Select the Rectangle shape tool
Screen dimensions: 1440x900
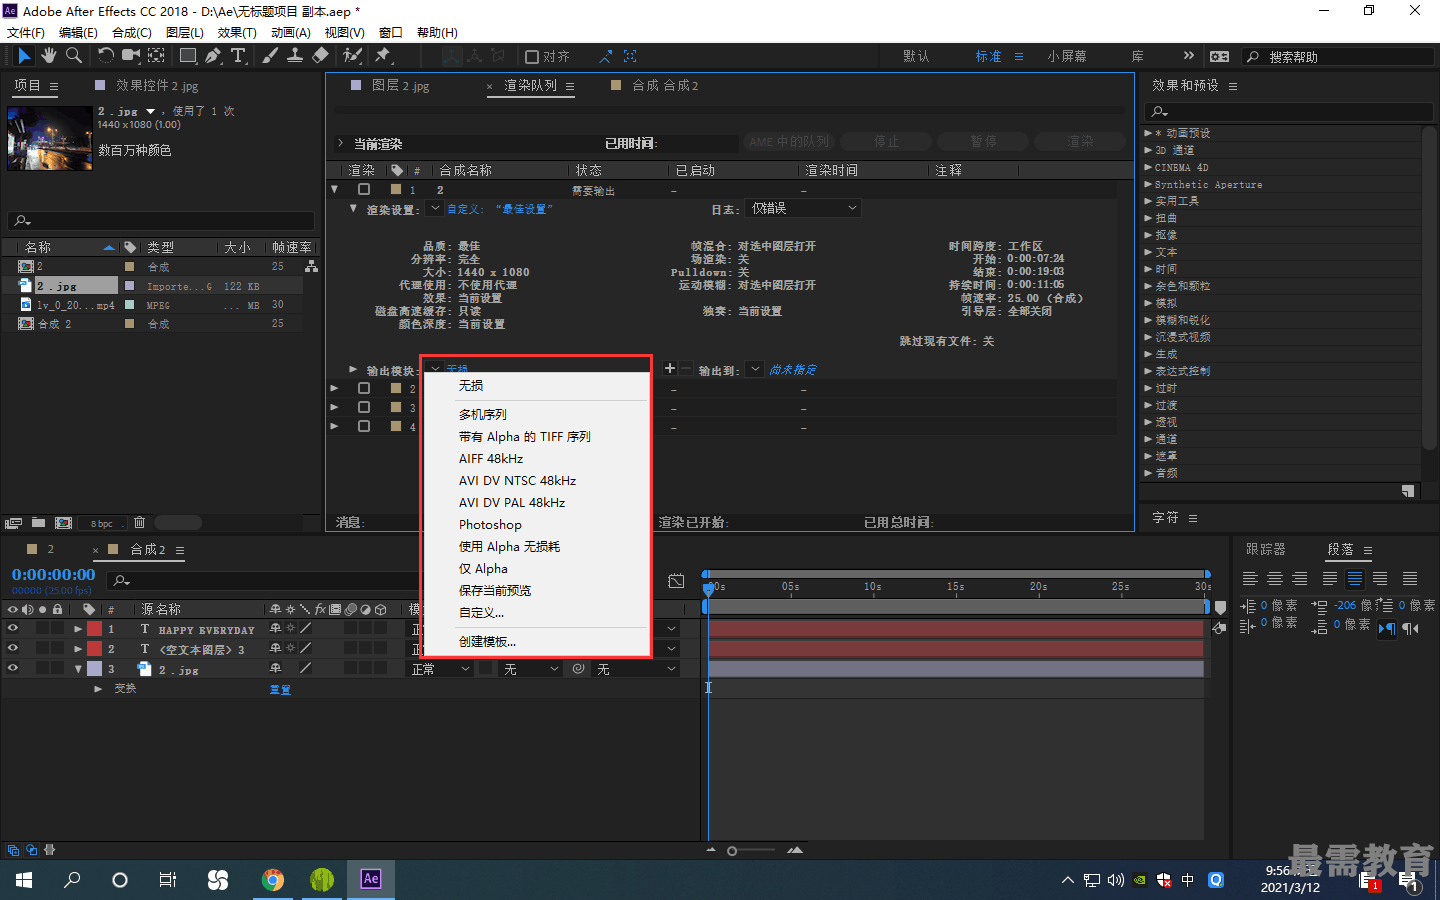click(187, 56)
